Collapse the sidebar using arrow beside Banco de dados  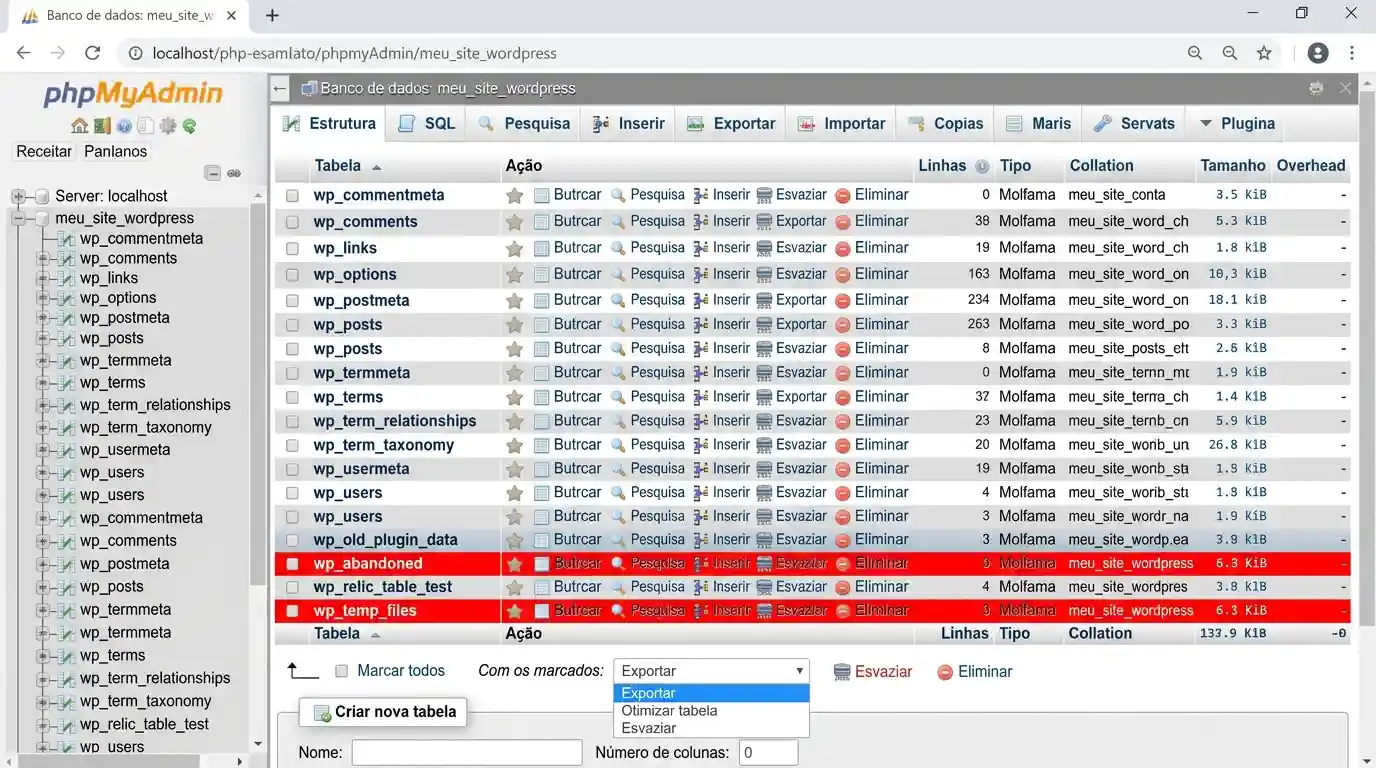(x=280, y=88)
